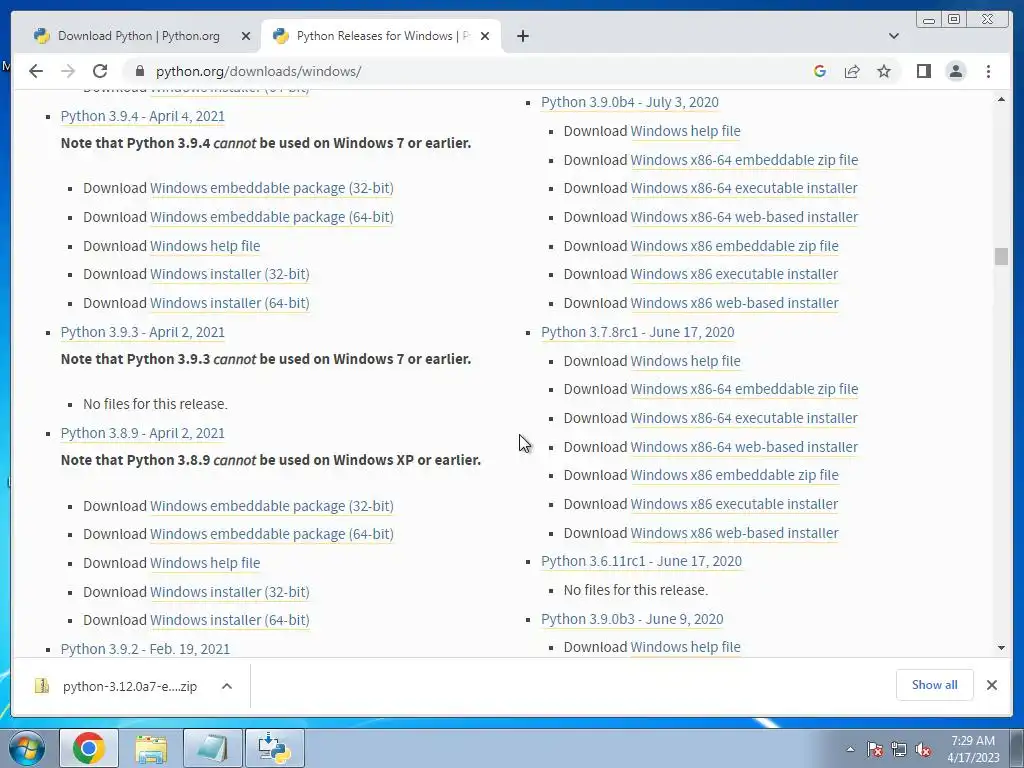Open the Python installer taskbar icon

point(274,748)
